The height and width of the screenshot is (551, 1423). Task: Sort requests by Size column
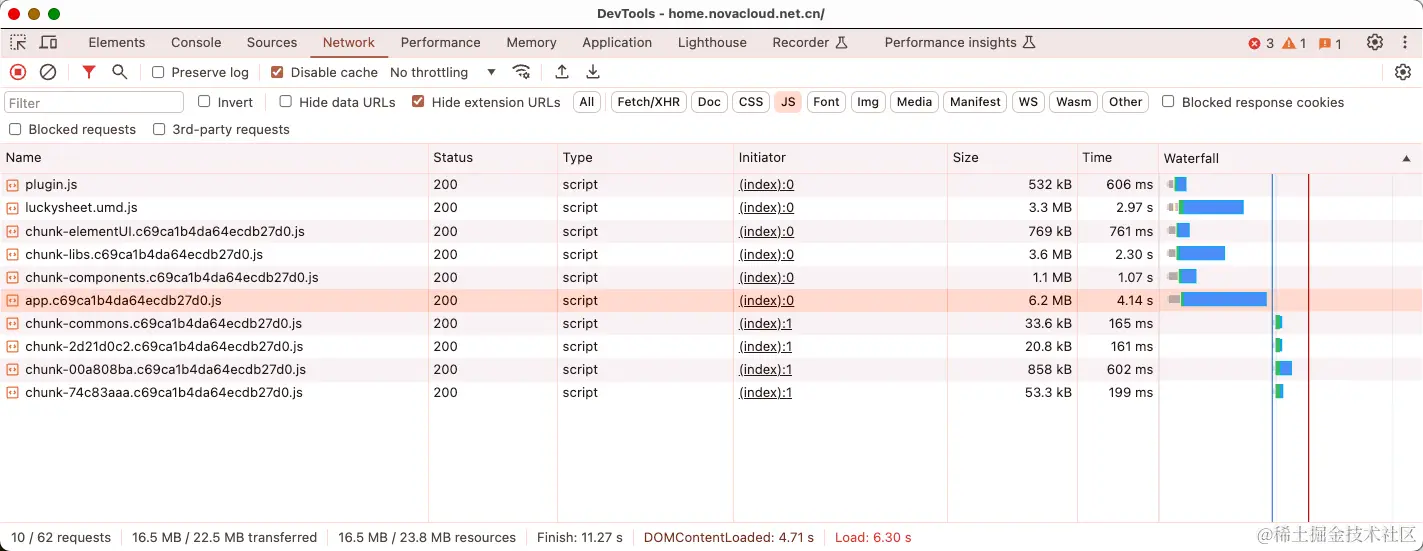(x=1012, y=157)
